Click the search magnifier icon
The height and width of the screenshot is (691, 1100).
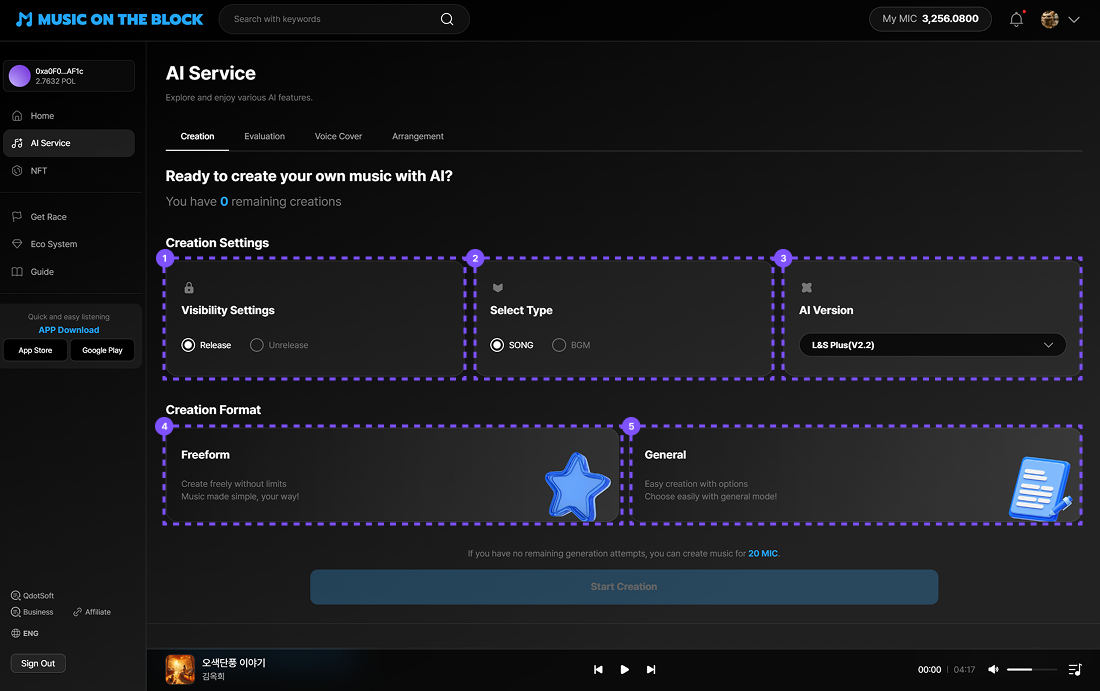coord(447,19)
